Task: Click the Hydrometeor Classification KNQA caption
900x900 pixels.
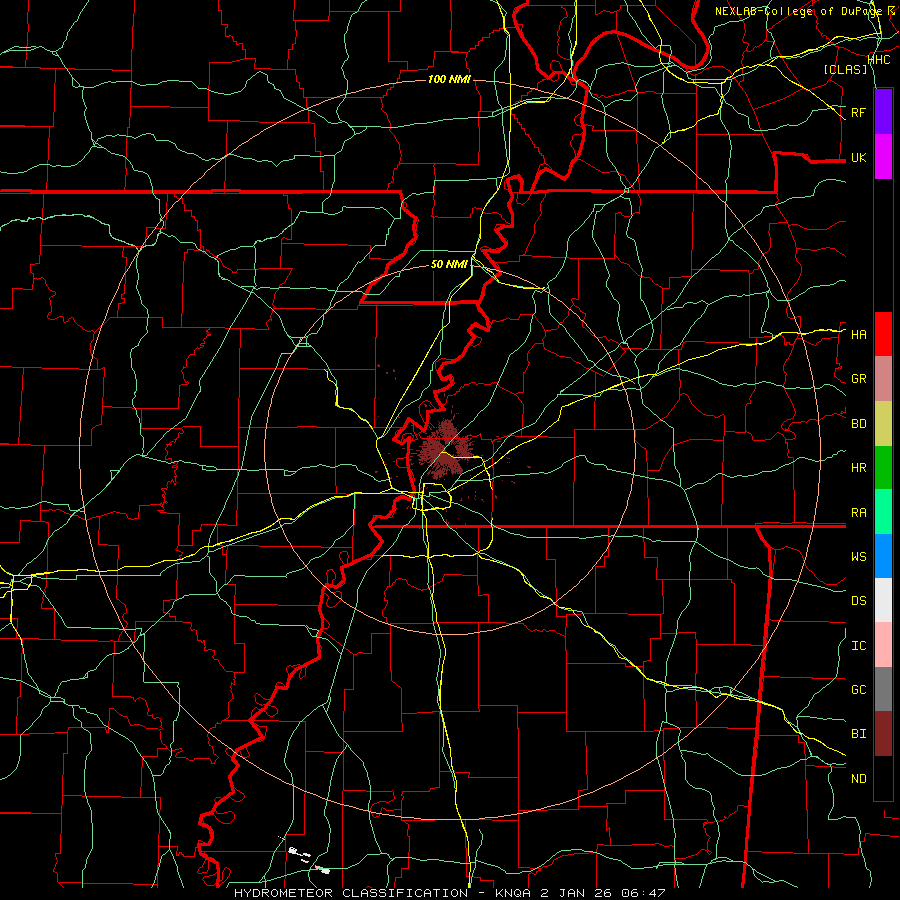Action: point(449,893)
